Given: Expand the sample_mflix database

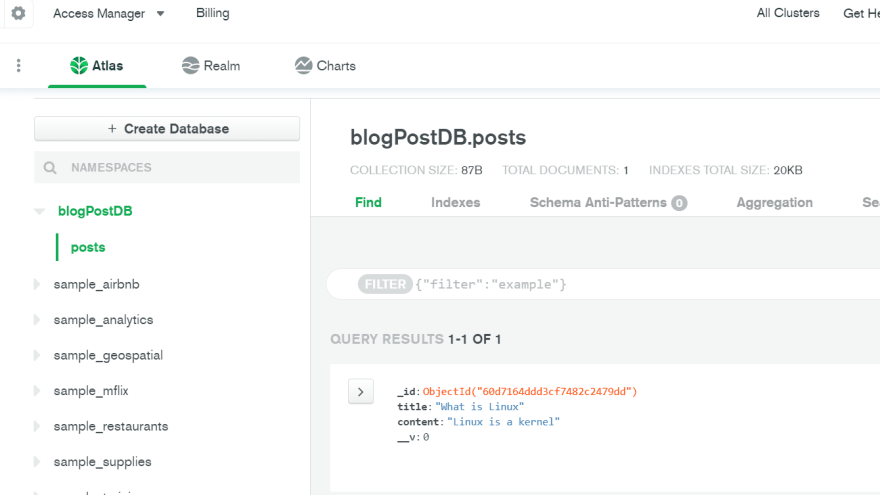Looking at the screenshot, I should tap(37, 391).
